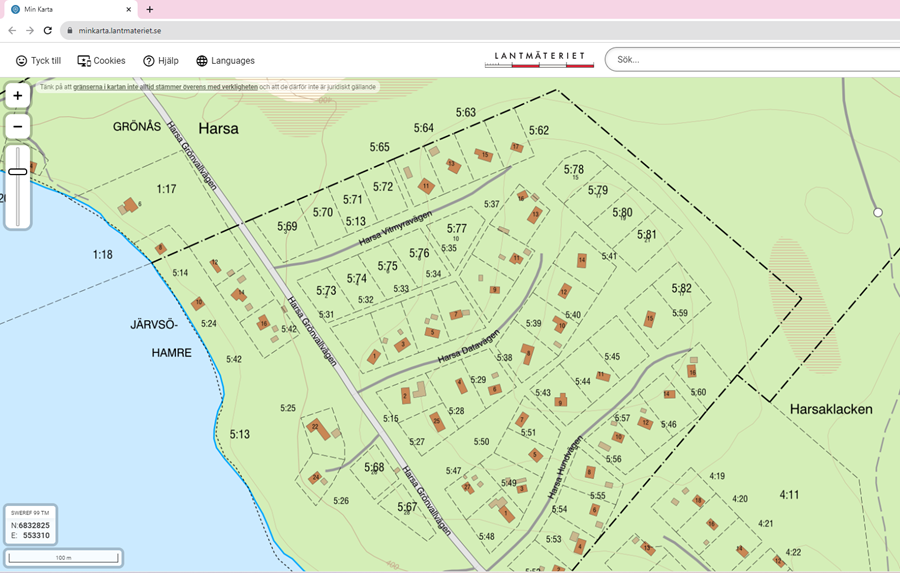
Task: Click the smiley icon beside Tyck till
Action: point(21,61)
